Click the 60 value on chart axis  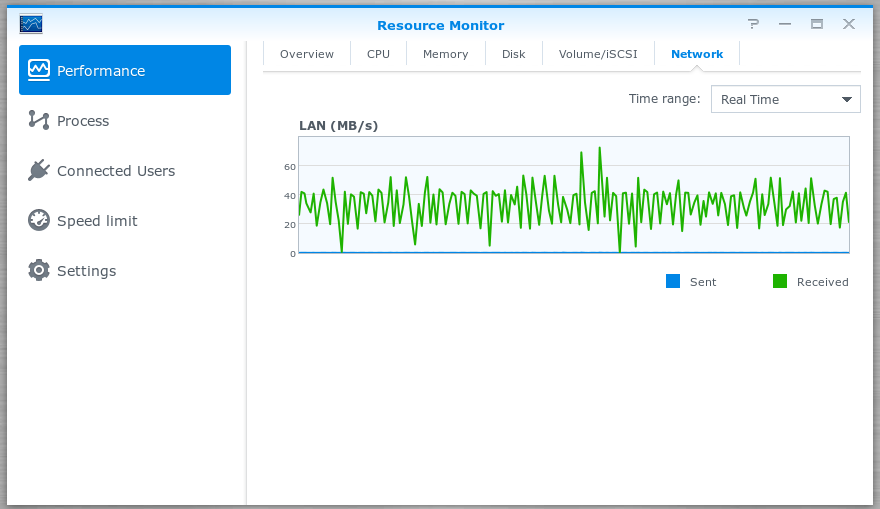click(x=290, y=167)
